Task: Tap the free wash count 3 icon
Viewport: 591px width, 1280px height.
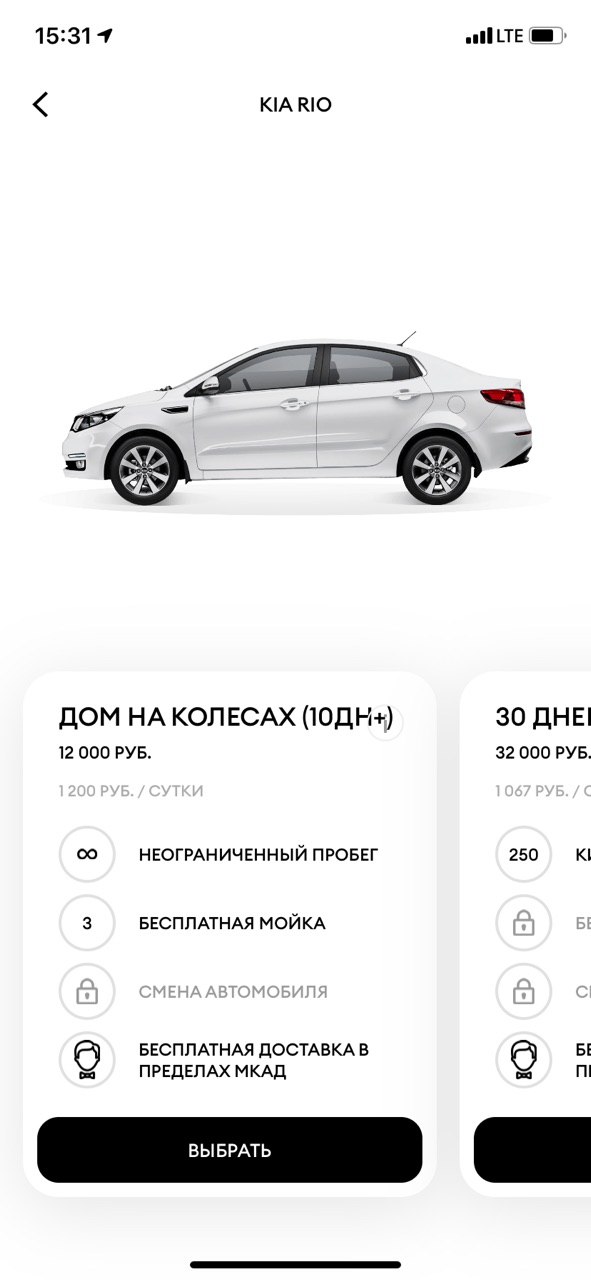Action: click(x=87, y=923)
